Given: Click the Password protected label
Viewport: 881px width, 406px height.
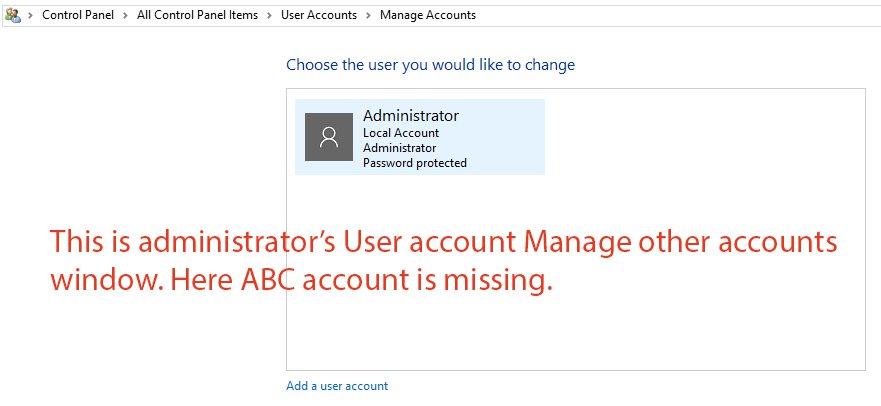Looking at the screenshot, I should coord(415,163).
